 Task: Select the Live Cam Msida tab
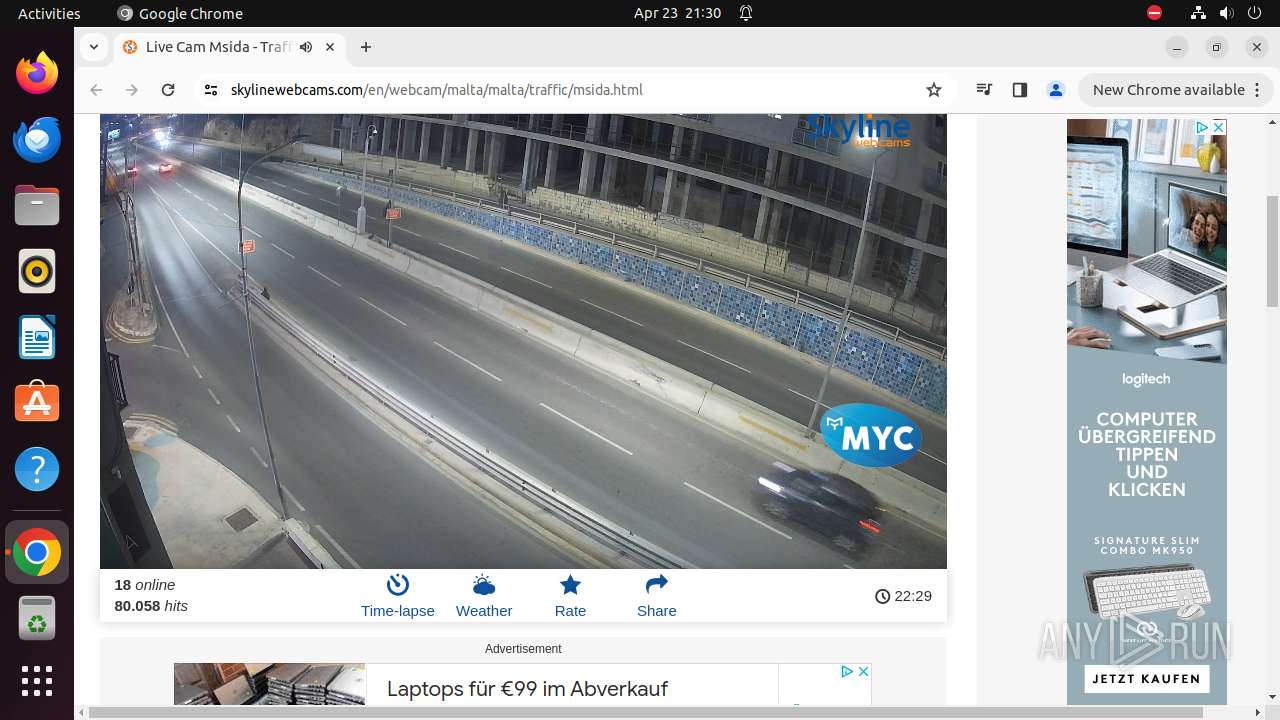[230, 47]
